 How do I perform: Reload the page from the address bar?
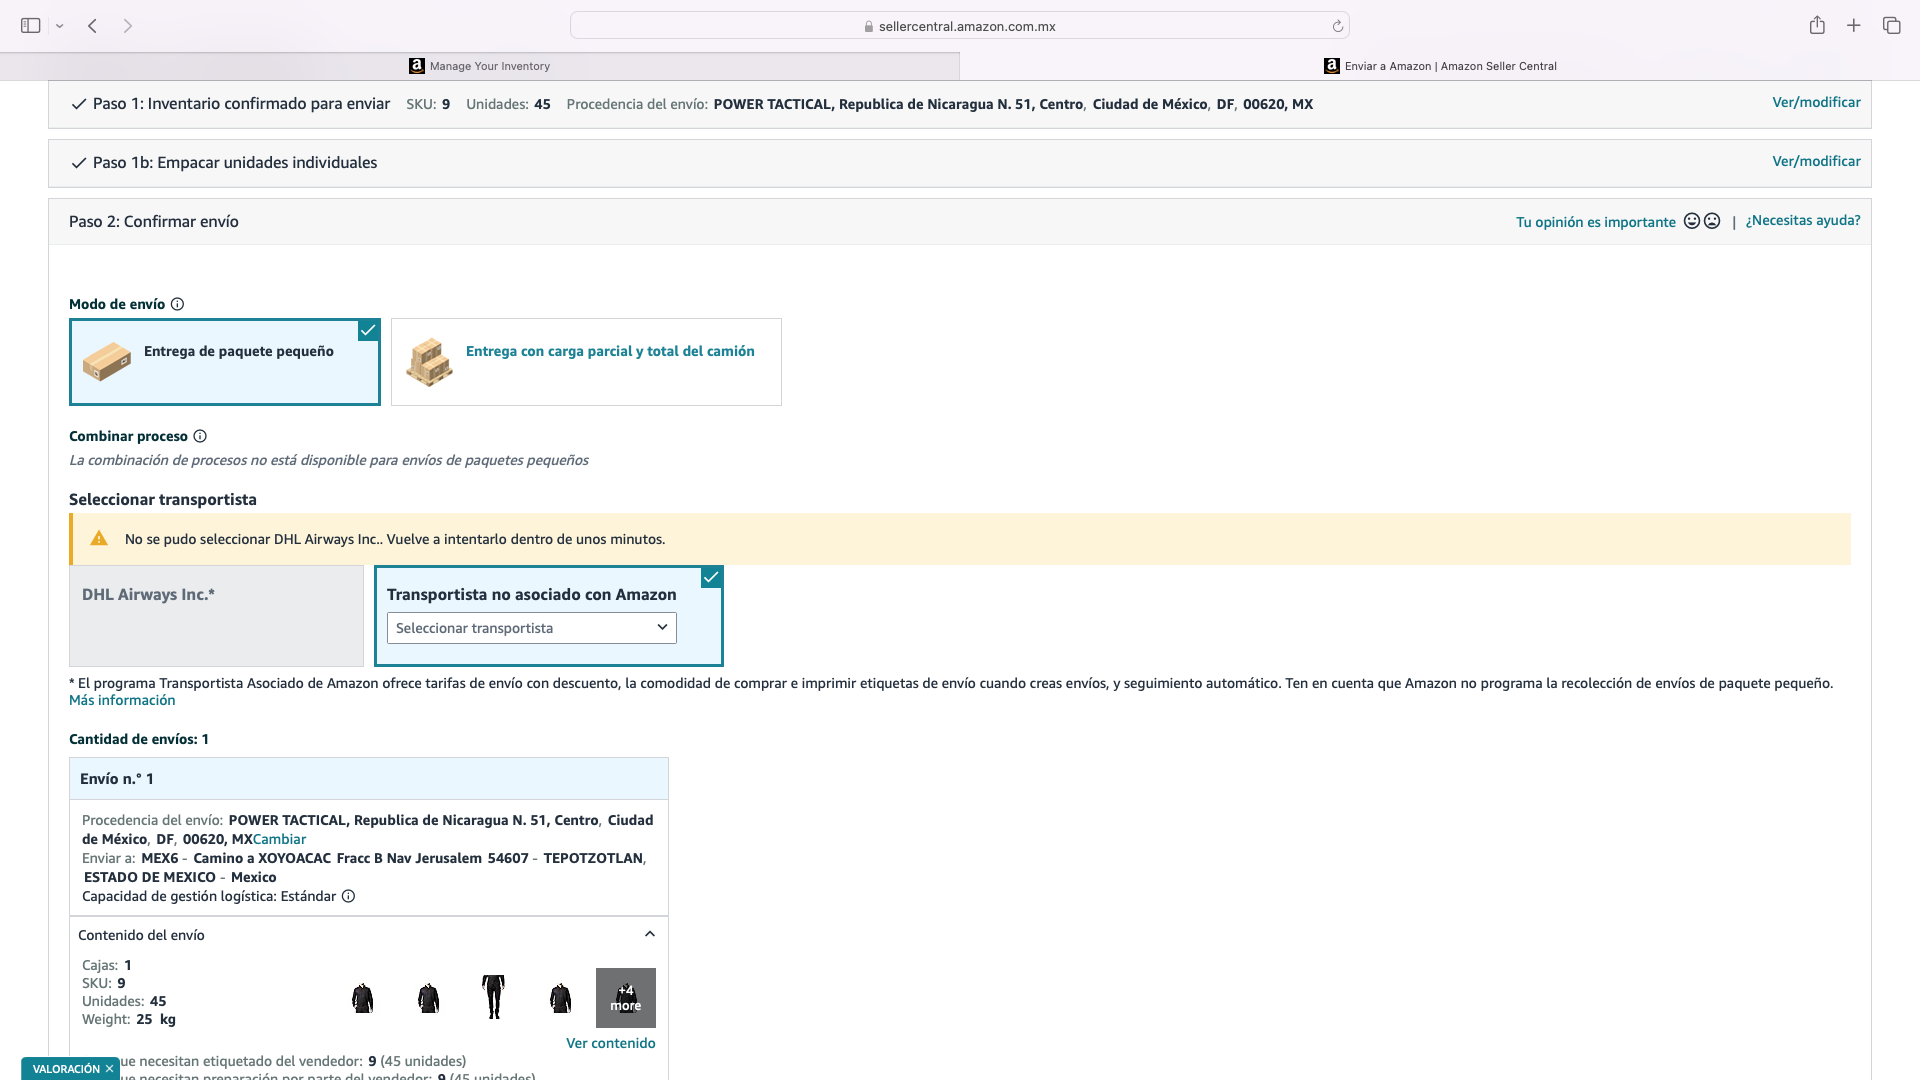coord(1337,26)
